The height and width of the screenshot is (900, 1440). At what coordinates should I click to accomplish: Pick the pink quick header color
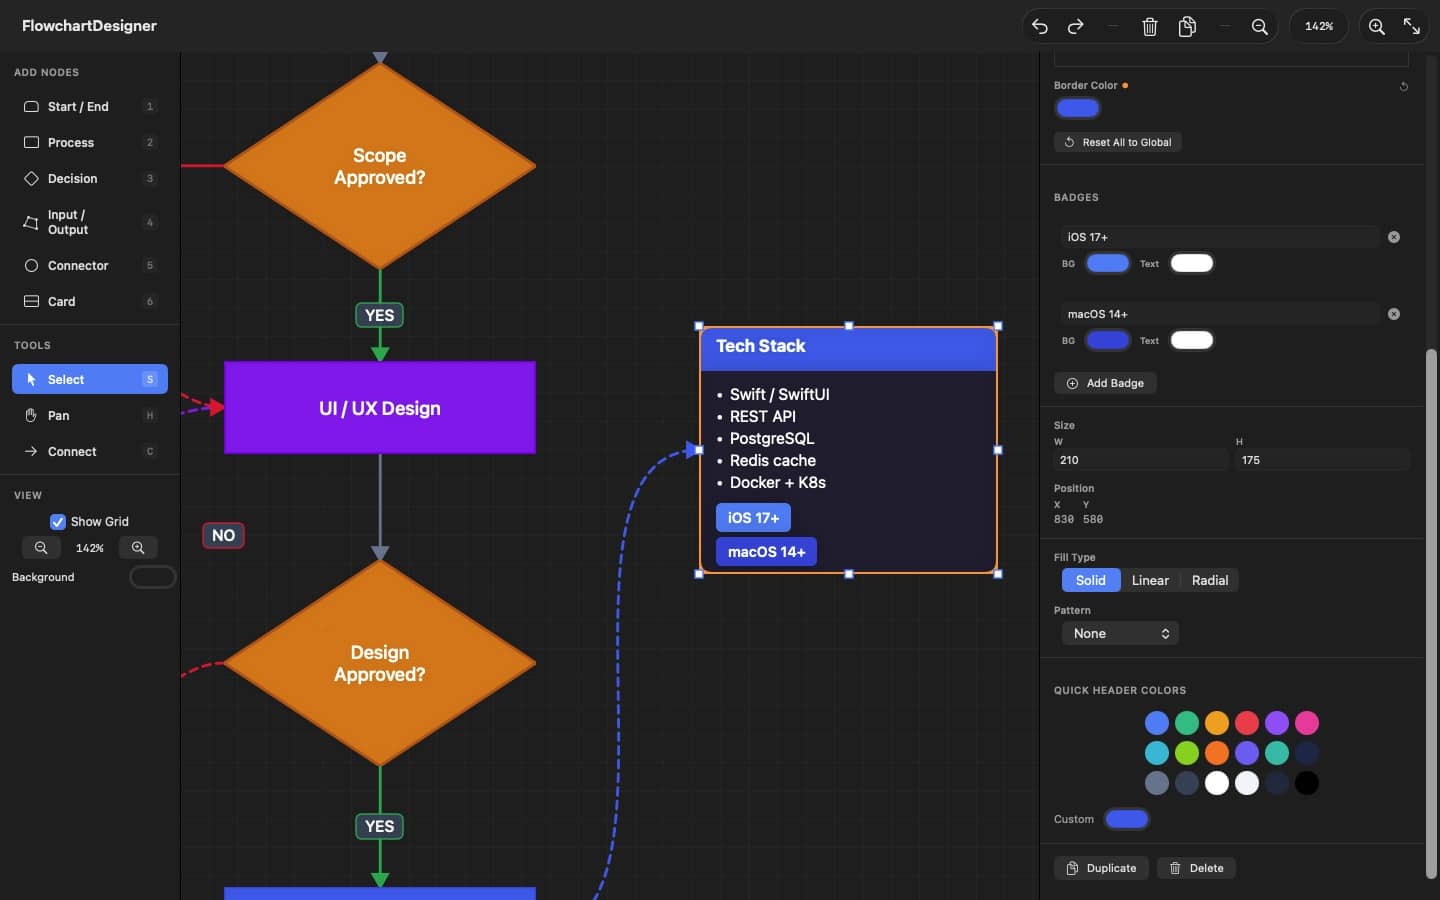pyautogui.click(x=1307, y=723)
